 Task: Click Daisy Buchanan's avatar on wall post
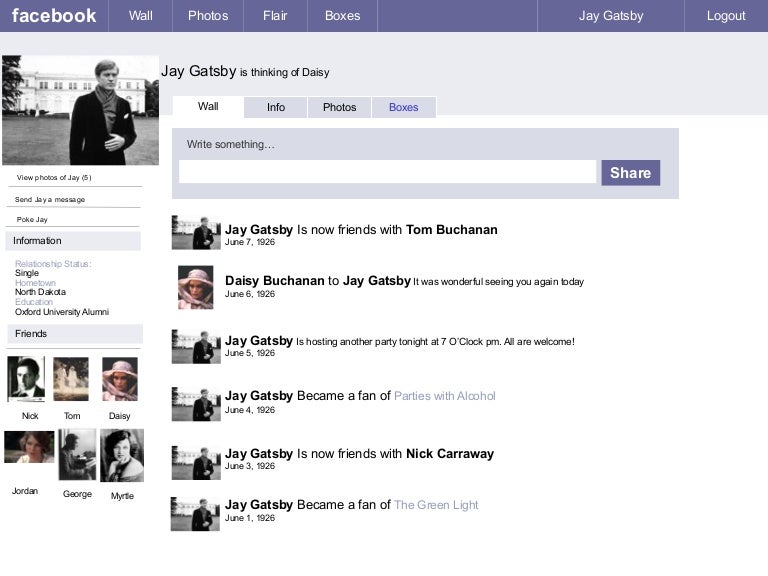pyautogui.click(x=196, y=287)
